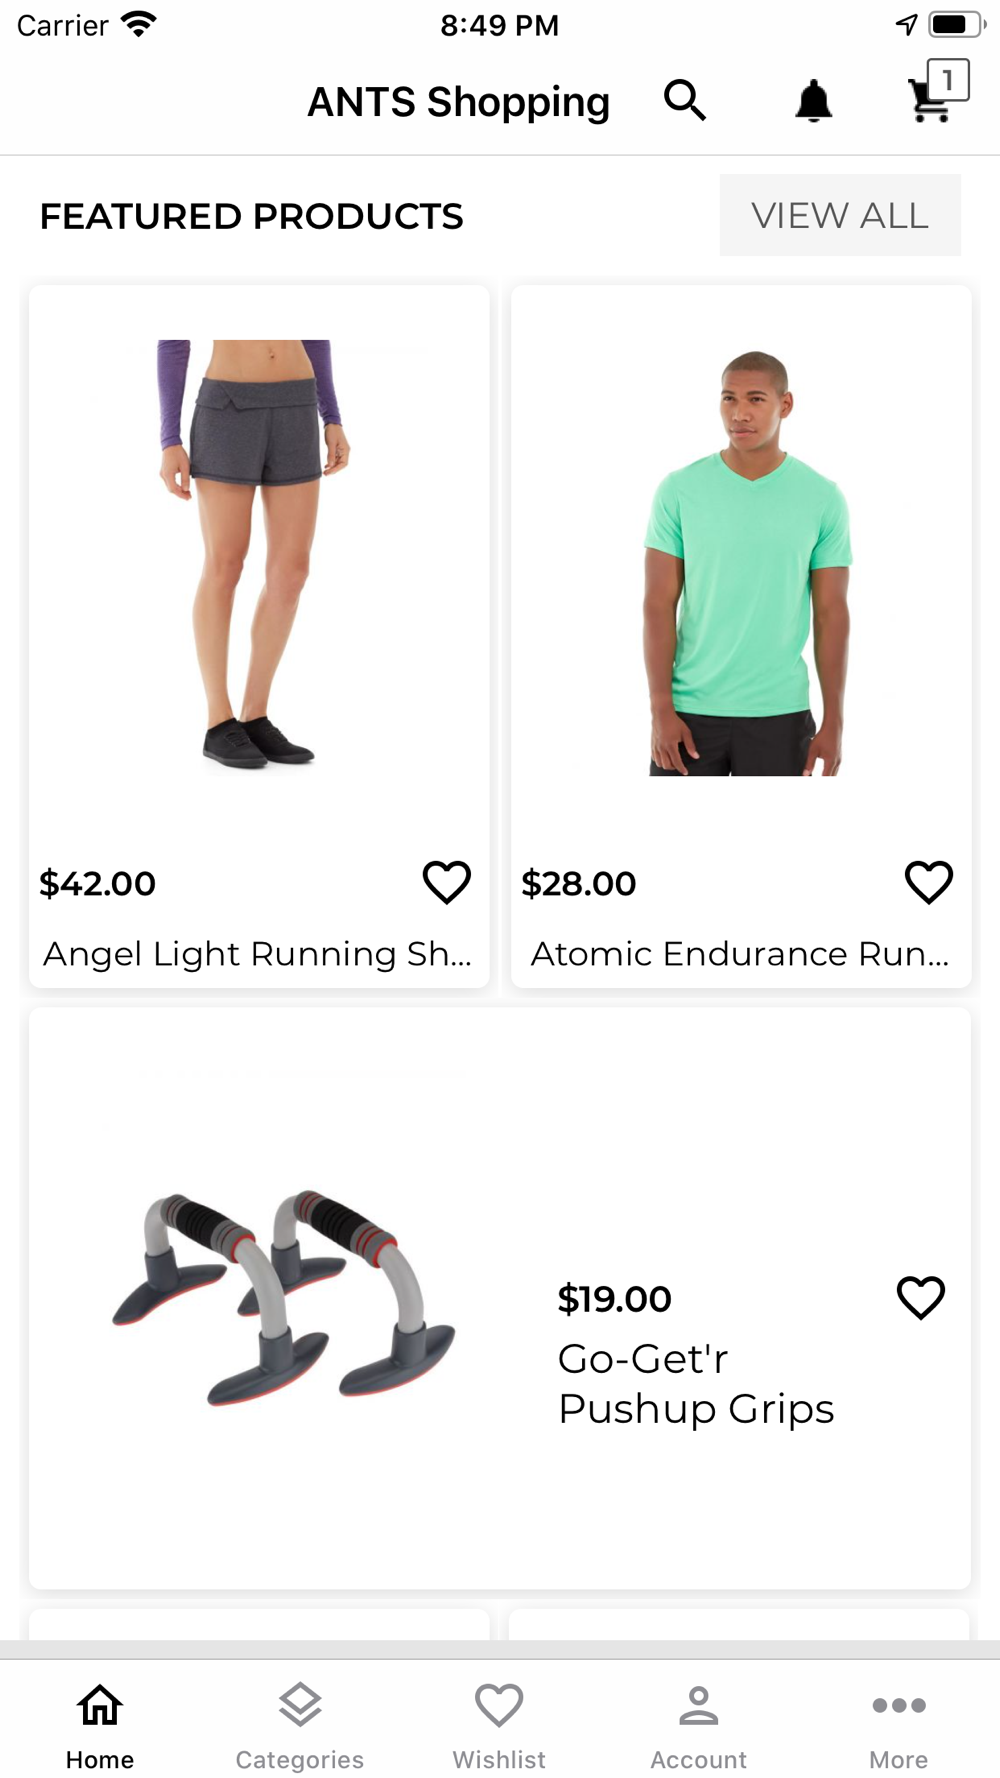Open the More tab
This screenshot has width=1000, height=1778.
point(899,1724)
